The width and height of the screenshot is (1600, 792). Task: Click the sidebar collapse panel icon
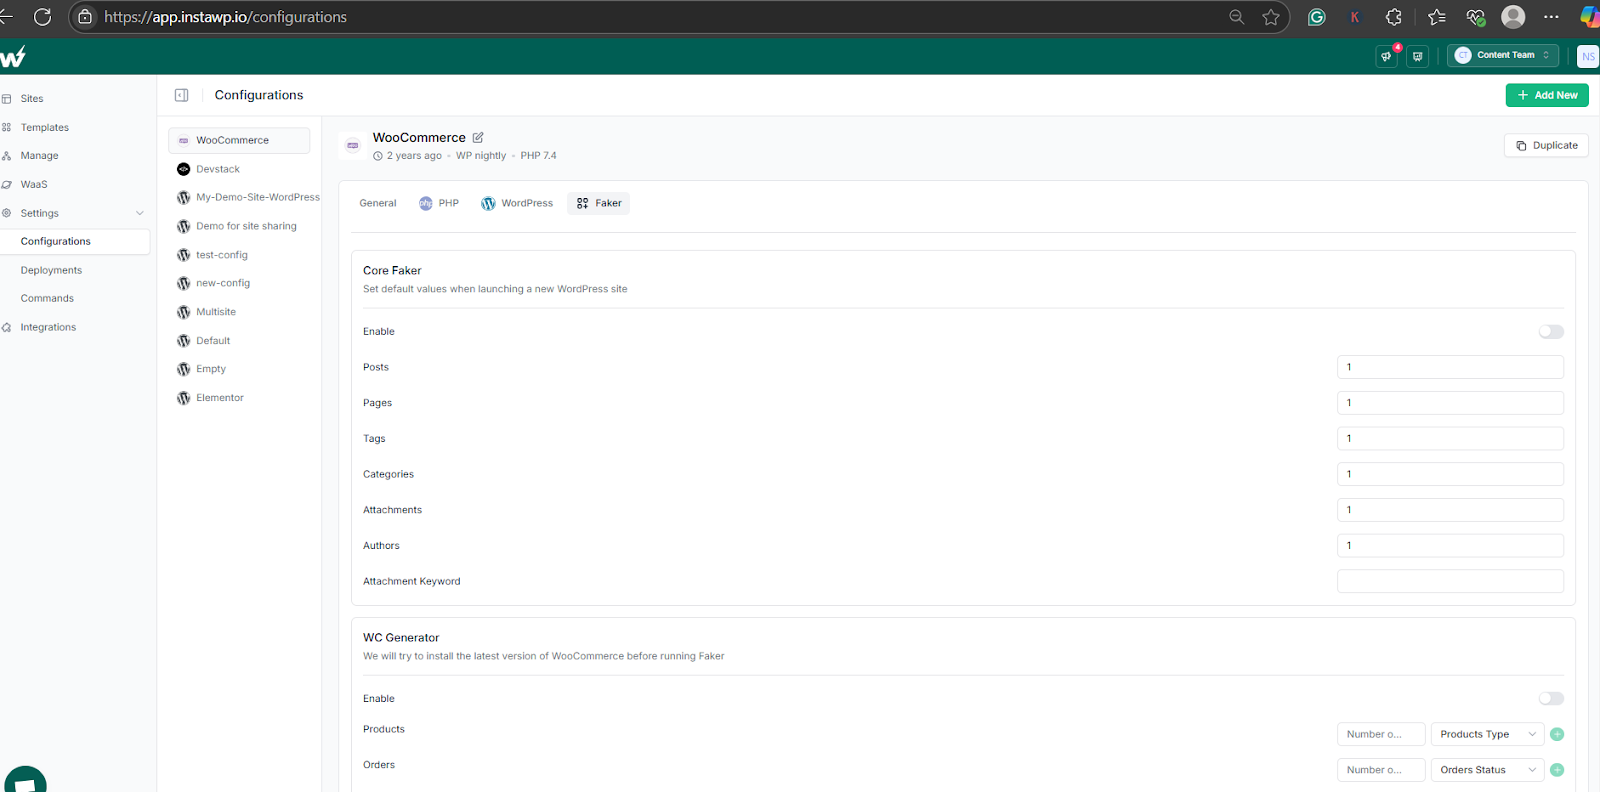pos(182,95)
